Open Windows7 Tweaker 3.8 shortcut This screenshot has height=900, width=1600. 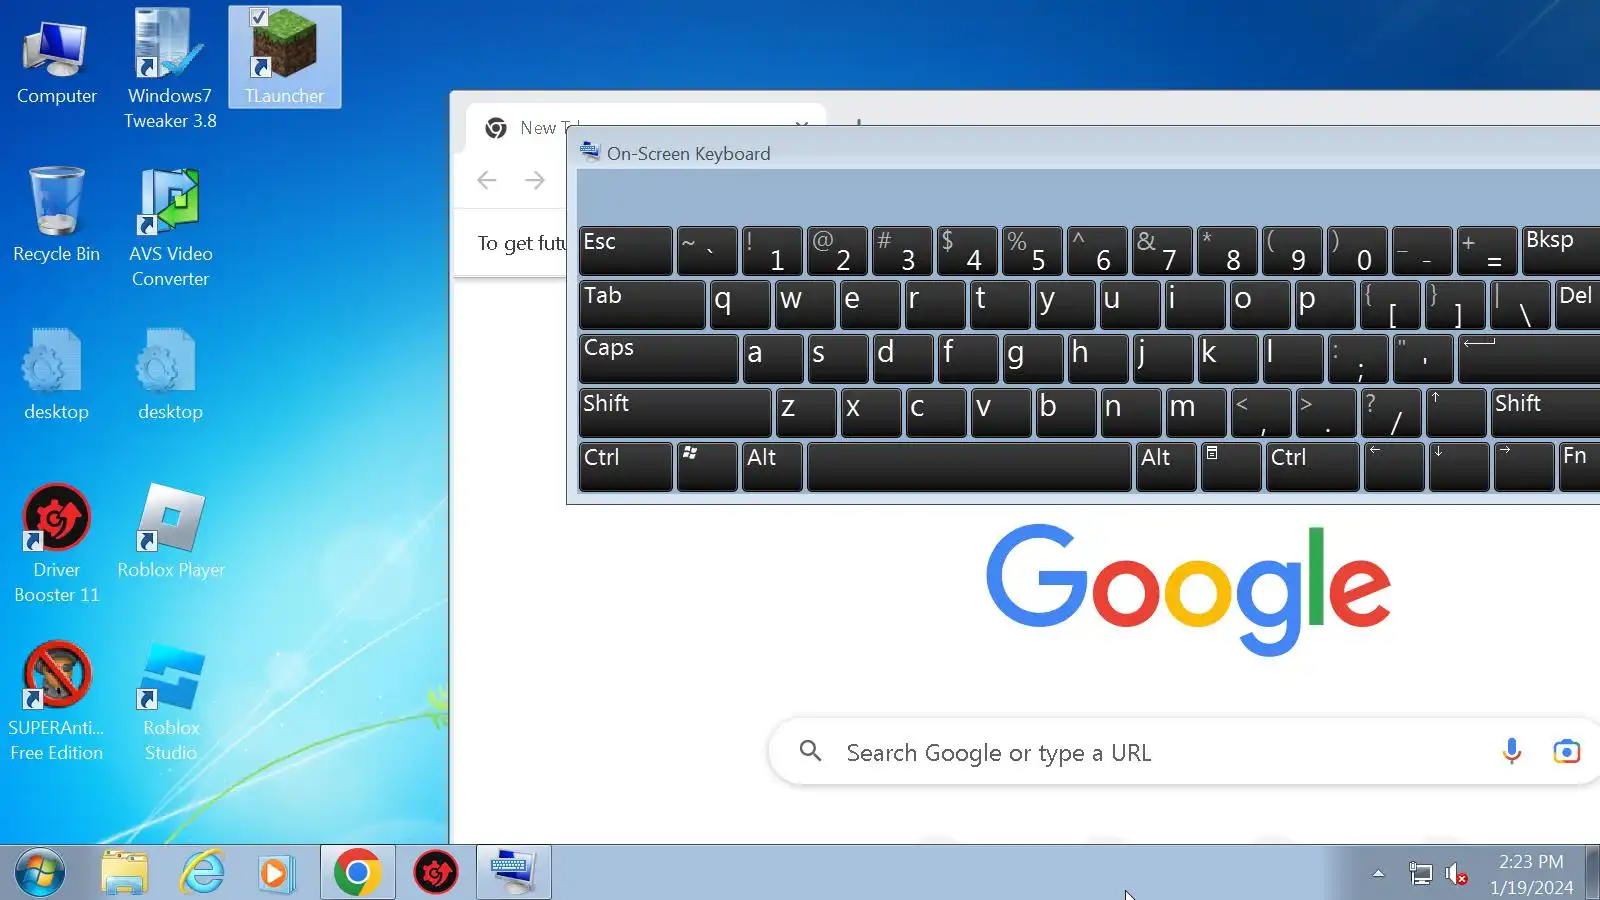click(170, 70)
